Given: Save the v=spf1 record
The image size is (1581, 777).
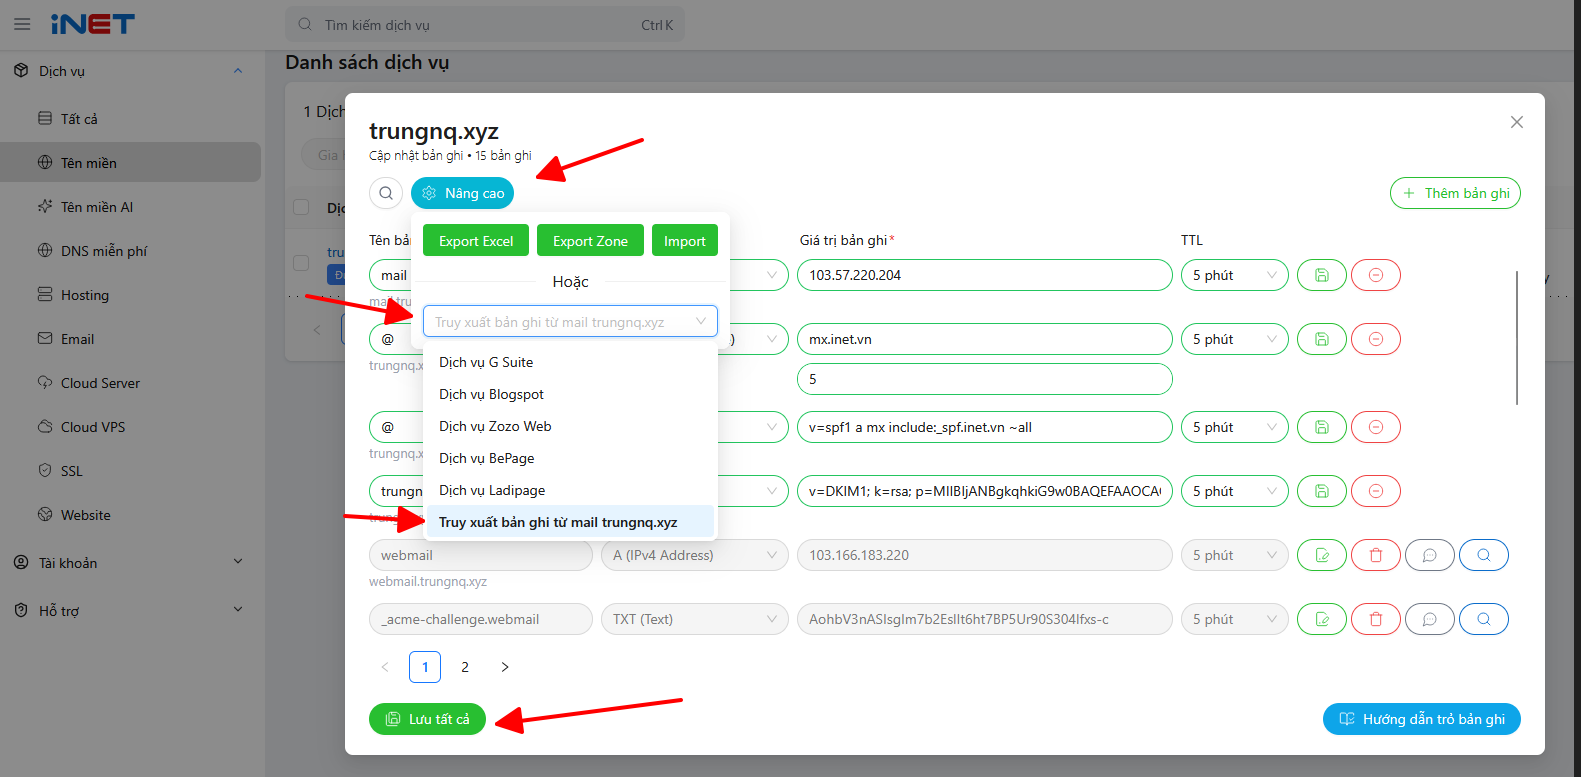Looking at the screenshot, I should [x=1322, y=427].
